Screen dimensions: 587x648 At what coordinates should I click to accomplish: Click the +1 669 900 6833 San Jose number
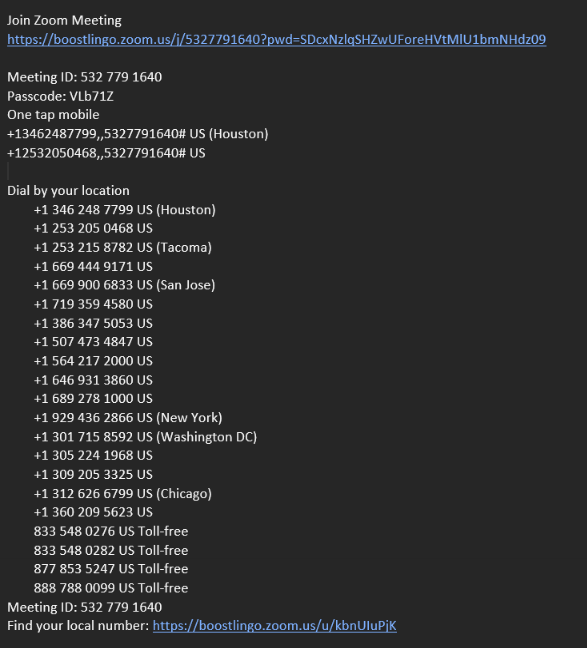click(124, 285)
